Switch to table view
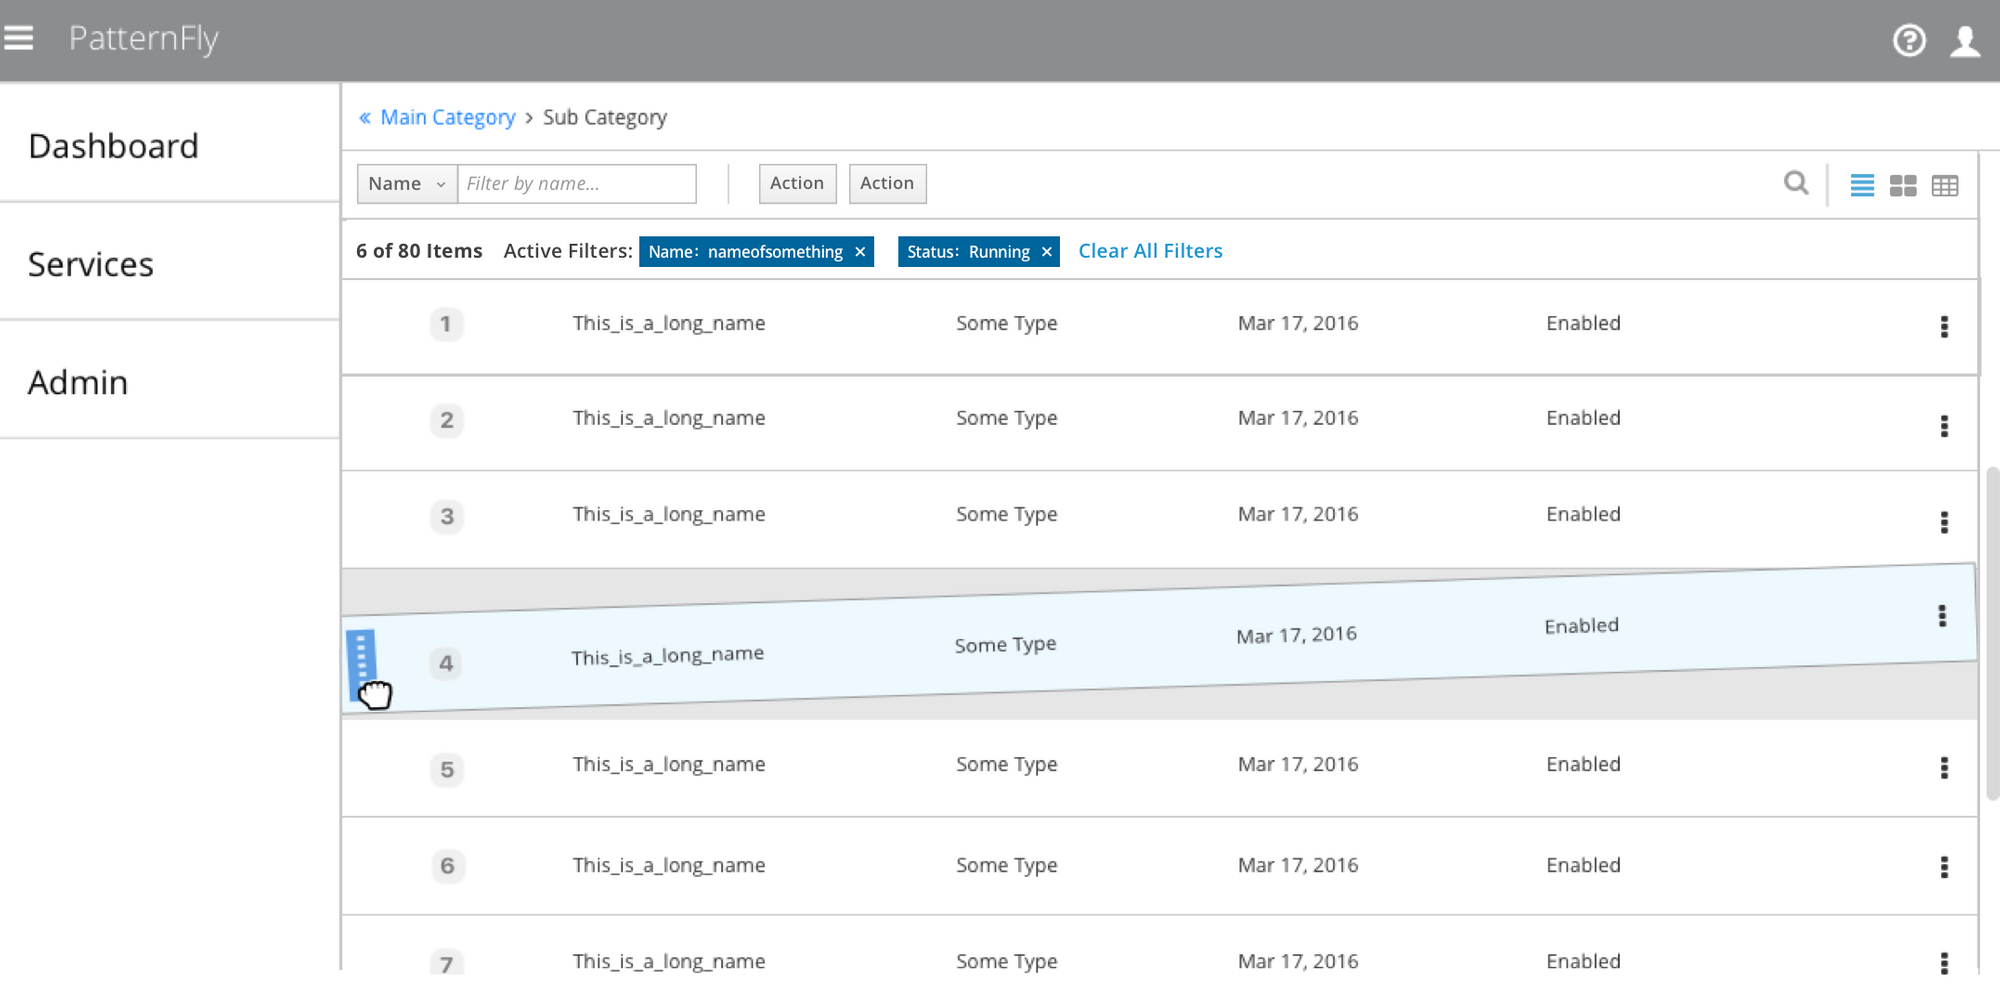The width and height of the screenshot is (2000, 994). click(1945, 185)
